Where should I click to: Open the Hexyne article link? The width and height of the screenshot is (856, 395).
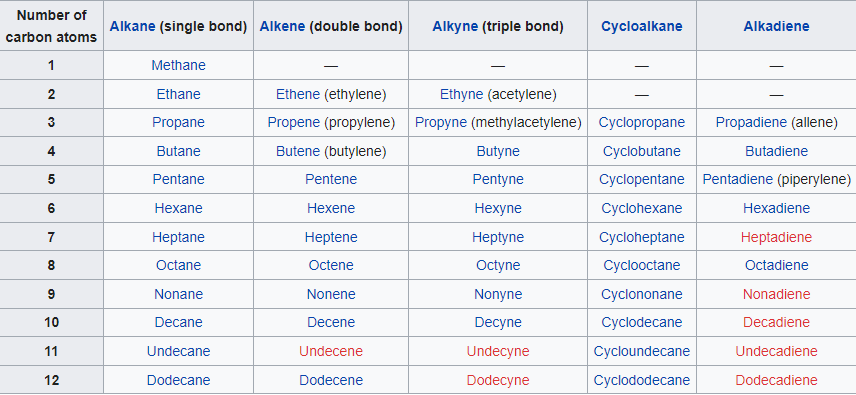point(498,208)
